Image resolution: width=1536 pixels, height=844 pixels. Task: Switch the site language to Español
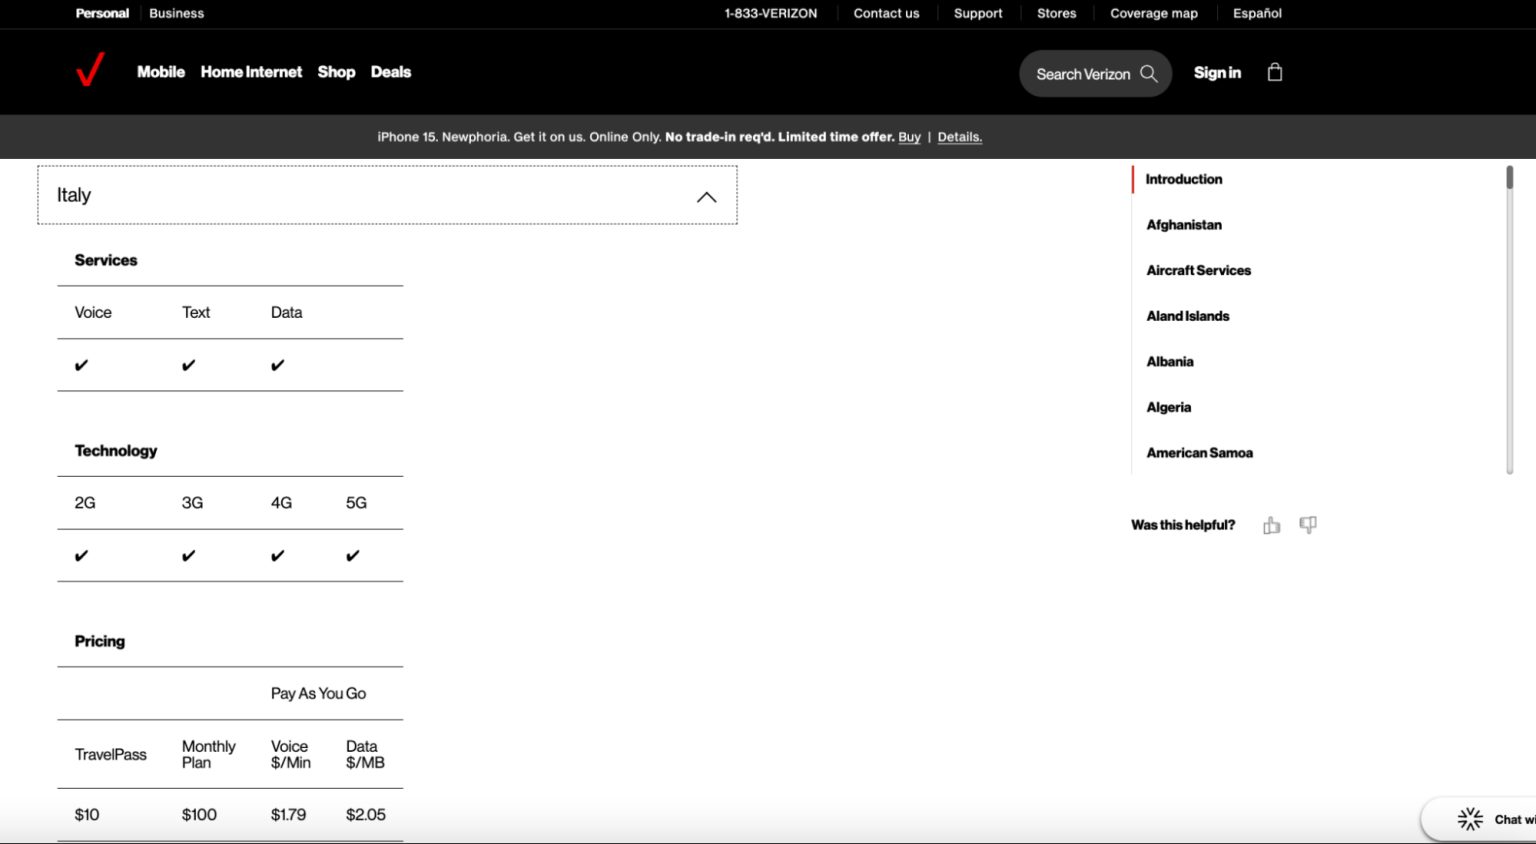[x=1256, y=13]
